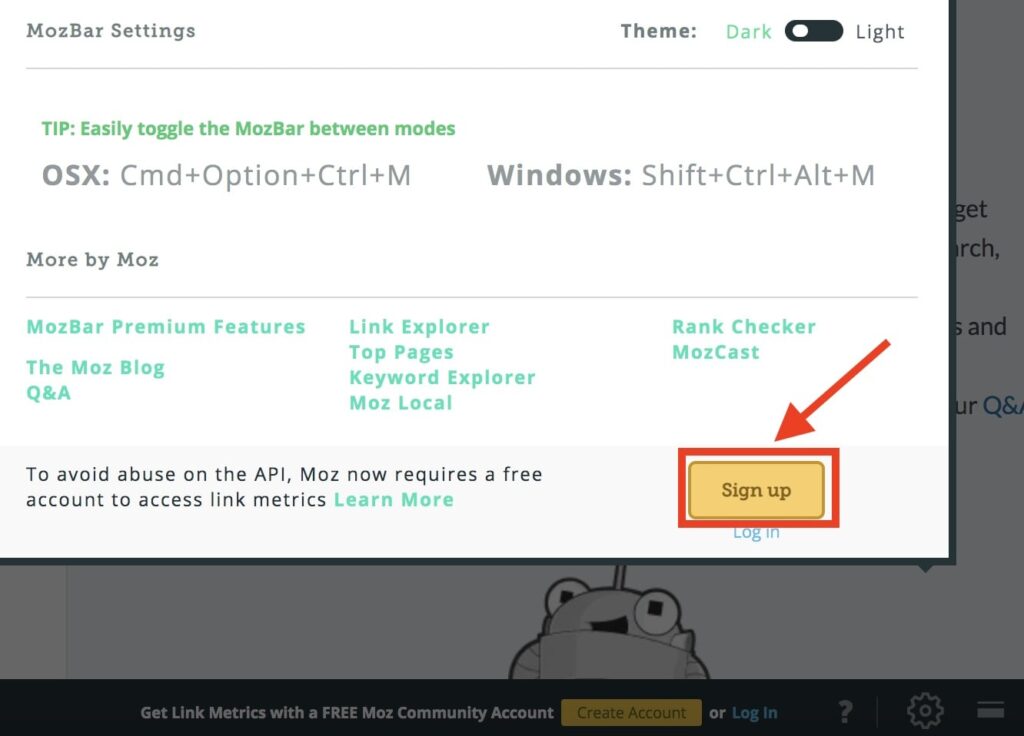Click Create Account in the MozBar toolbar
Viewport: 1024px width, 736px height.
pos(632,712)
